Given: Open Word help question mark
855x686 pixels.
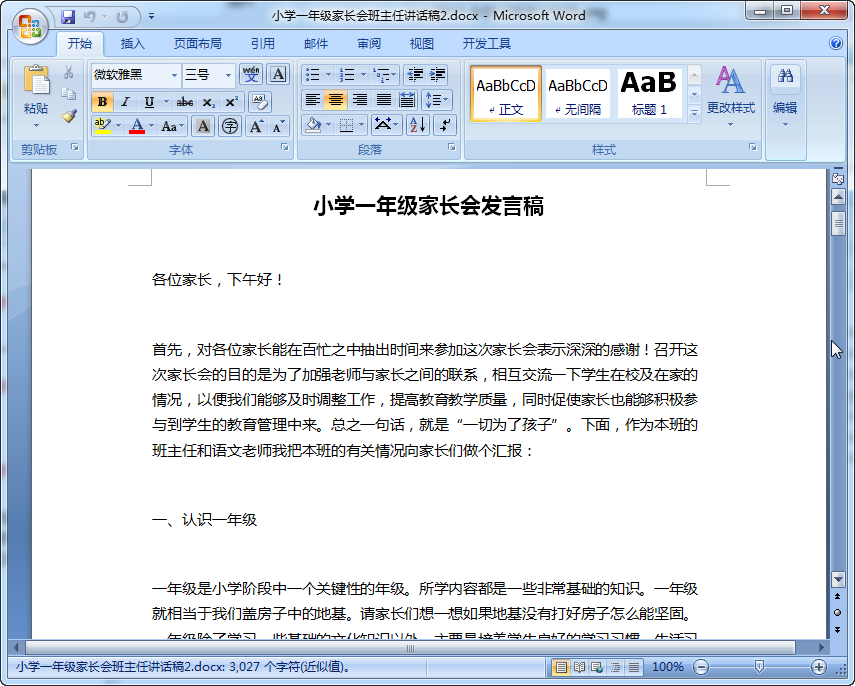Looking at the screenshot, I should (835, 43).
